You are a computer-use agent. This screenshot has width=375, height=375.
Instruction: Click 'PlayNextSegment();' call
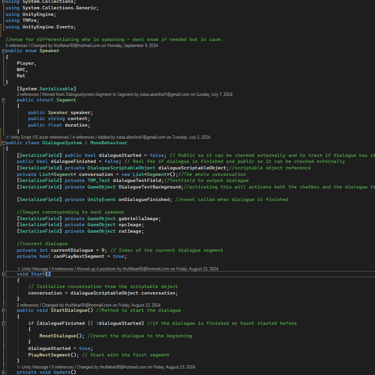(x=53, y=355)
